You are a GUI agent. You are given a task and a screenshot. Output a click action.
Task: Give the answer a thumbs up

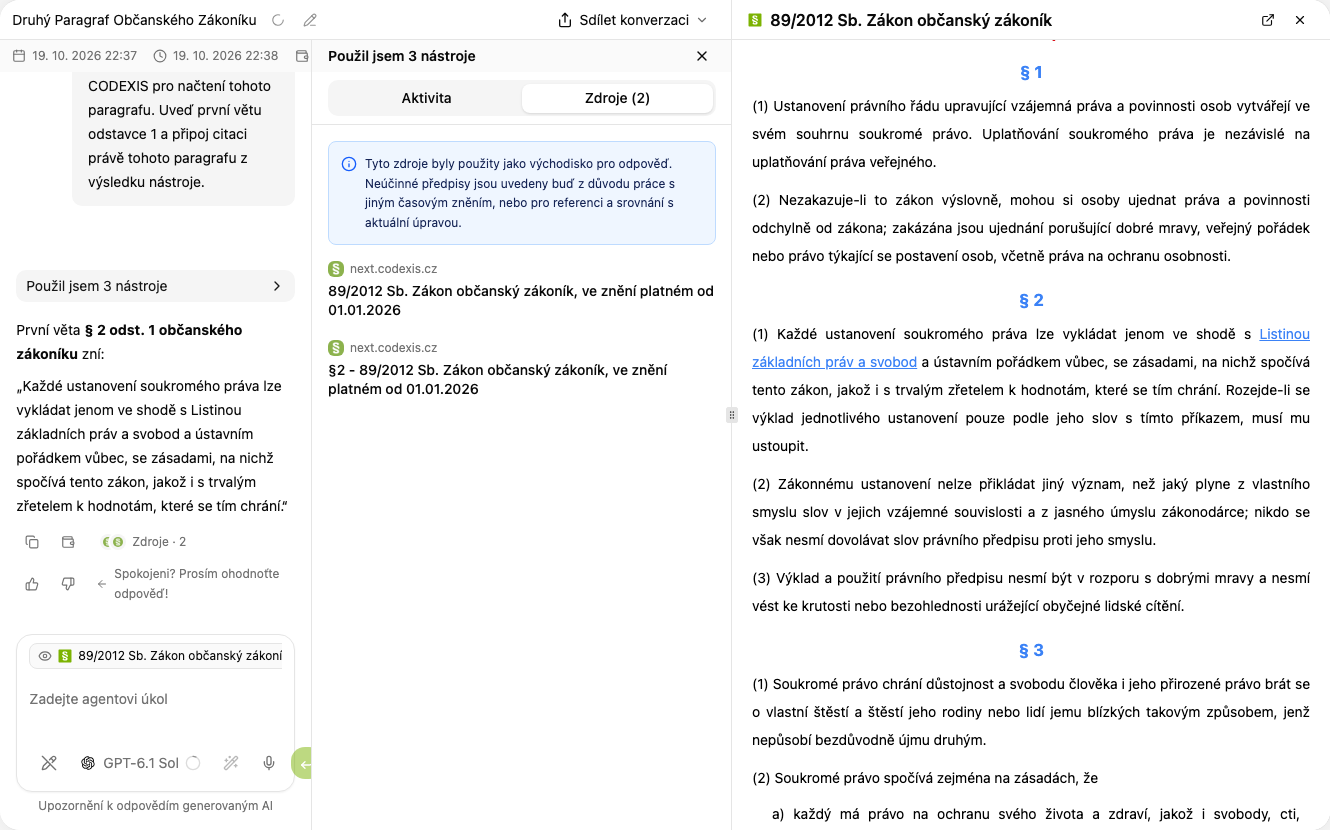[32, 584]
